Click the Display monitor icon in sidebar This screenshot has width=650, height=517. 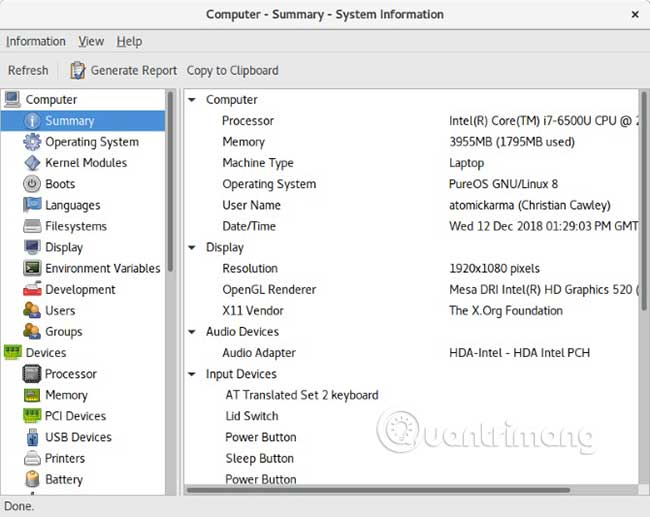pos(32,247)
